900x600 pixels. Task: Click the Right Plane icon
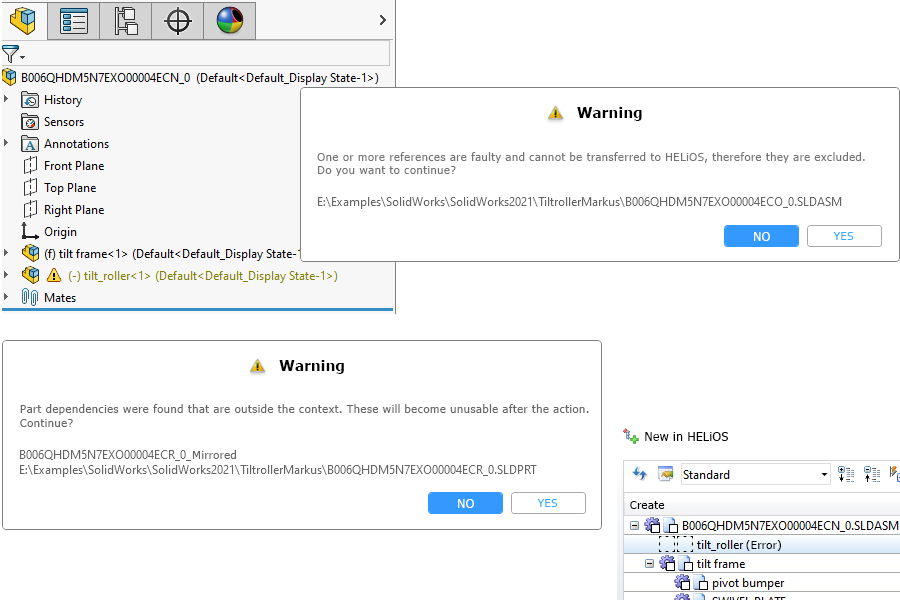coord(30,209)
